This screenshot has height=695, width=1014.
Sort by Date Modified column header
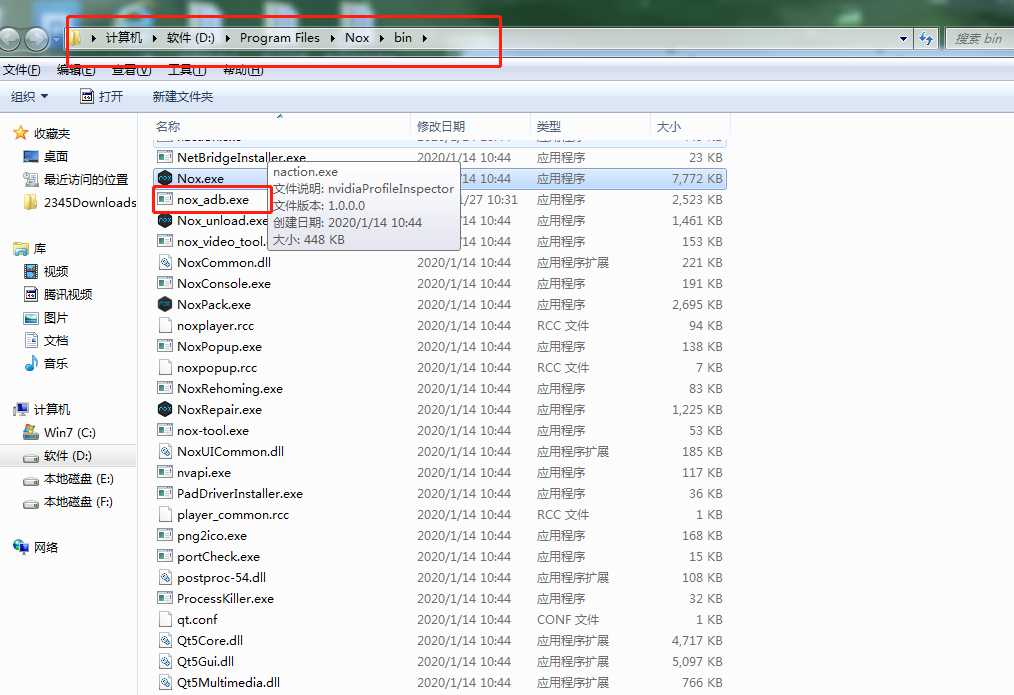click(x=470, y=126)
